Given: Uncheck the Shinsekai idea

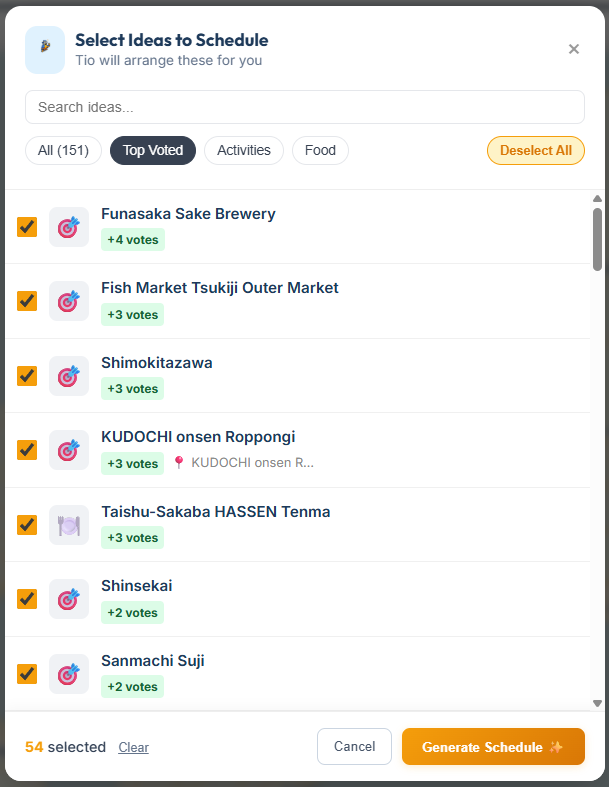Looking at the screenshot, I should point(27,599).
